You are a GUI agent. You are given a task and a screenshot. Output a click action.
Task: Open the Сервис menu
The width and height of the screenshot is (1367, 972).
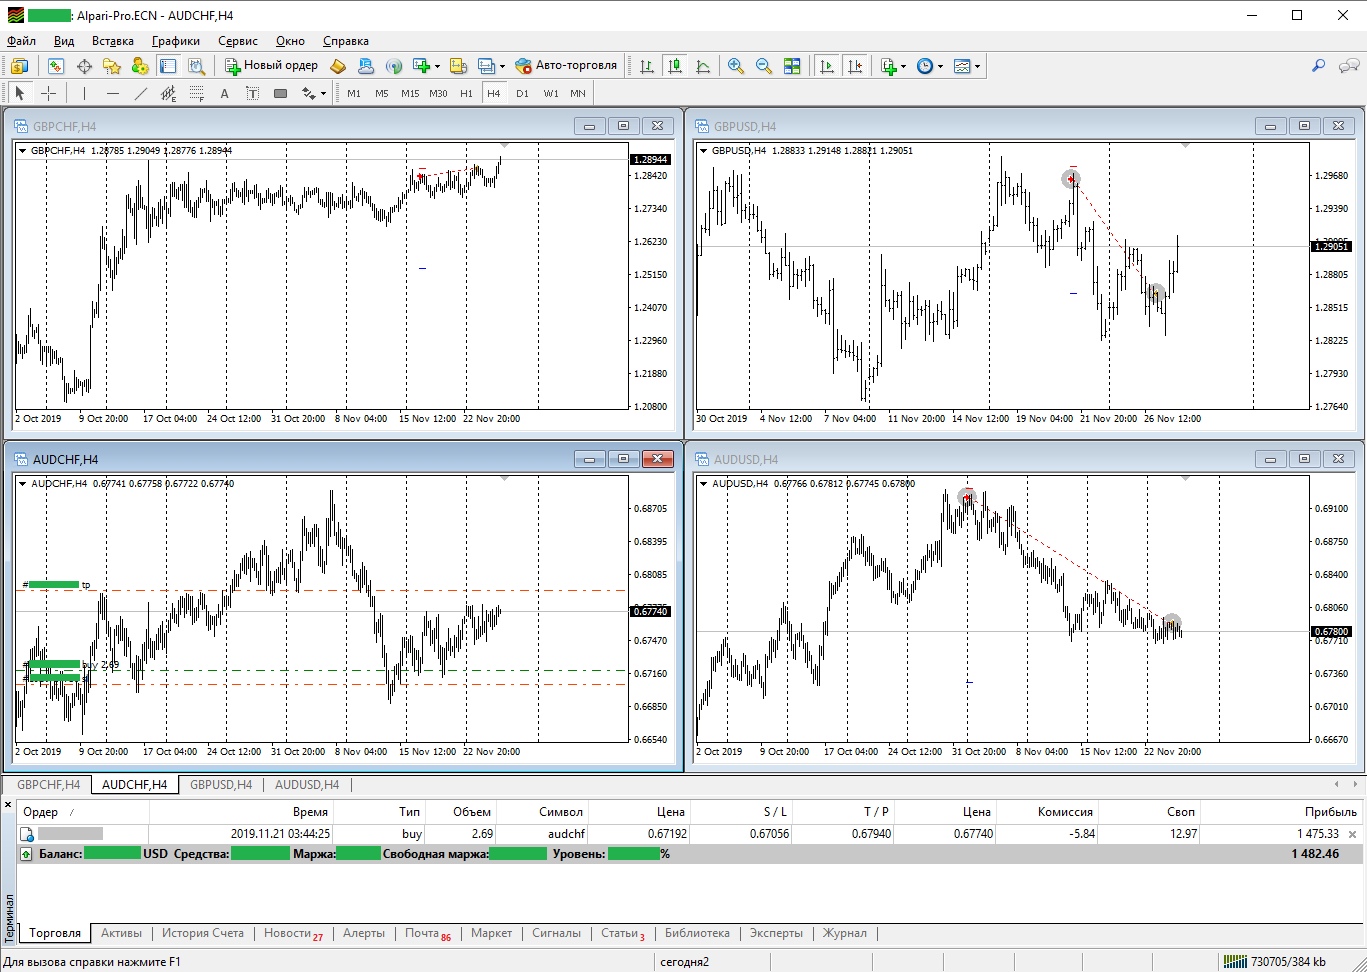pos(238,41)
